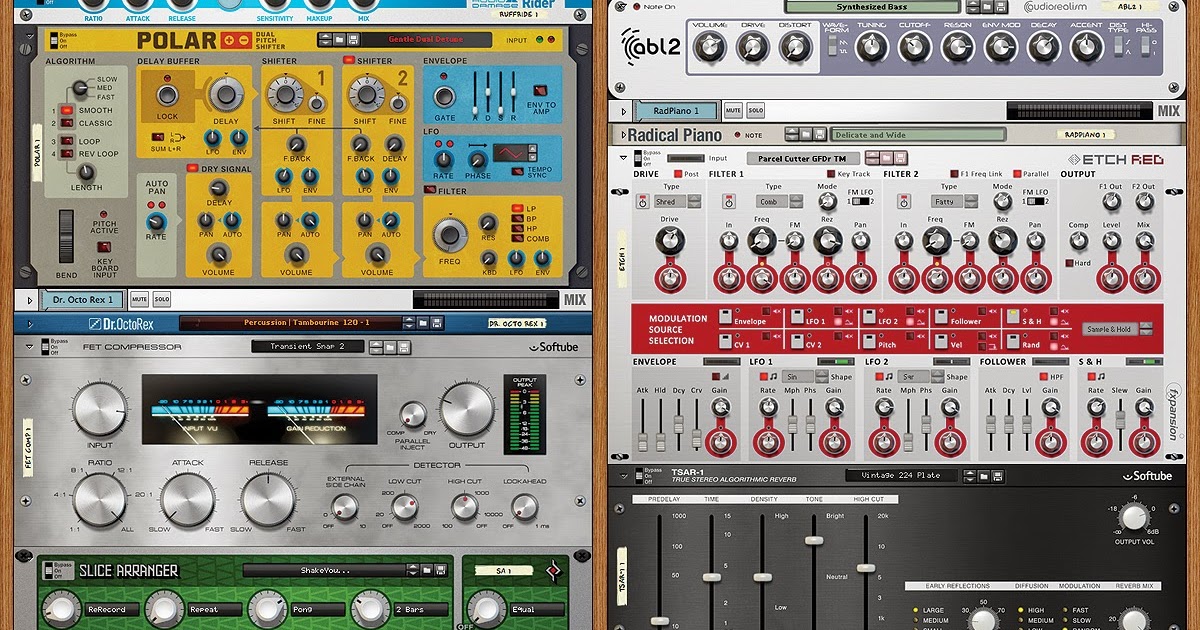Click LFO 2 tempo sync note icon
Image resolution: width=1200 pixels, height=630 pixels.
(888, 376)
